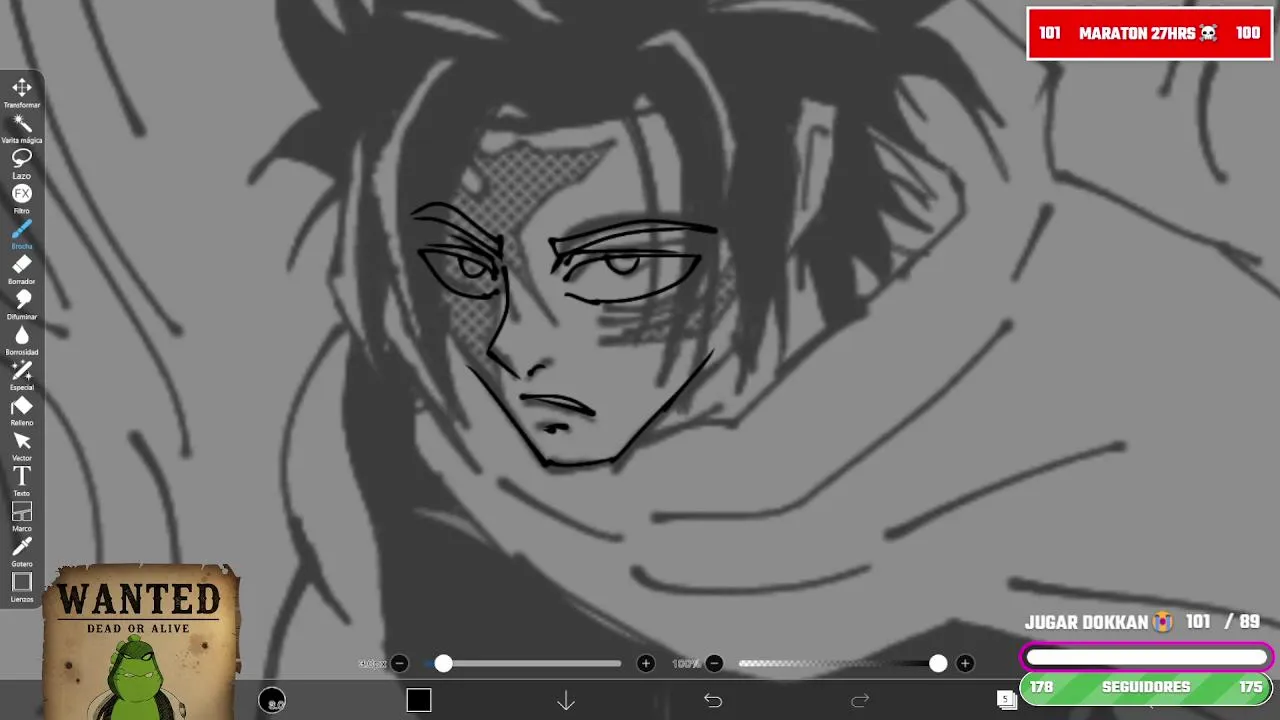Click the brush thickness slider track
Image resolution: width=1280 pixels, height=720 pixels.
coord(523,663)
